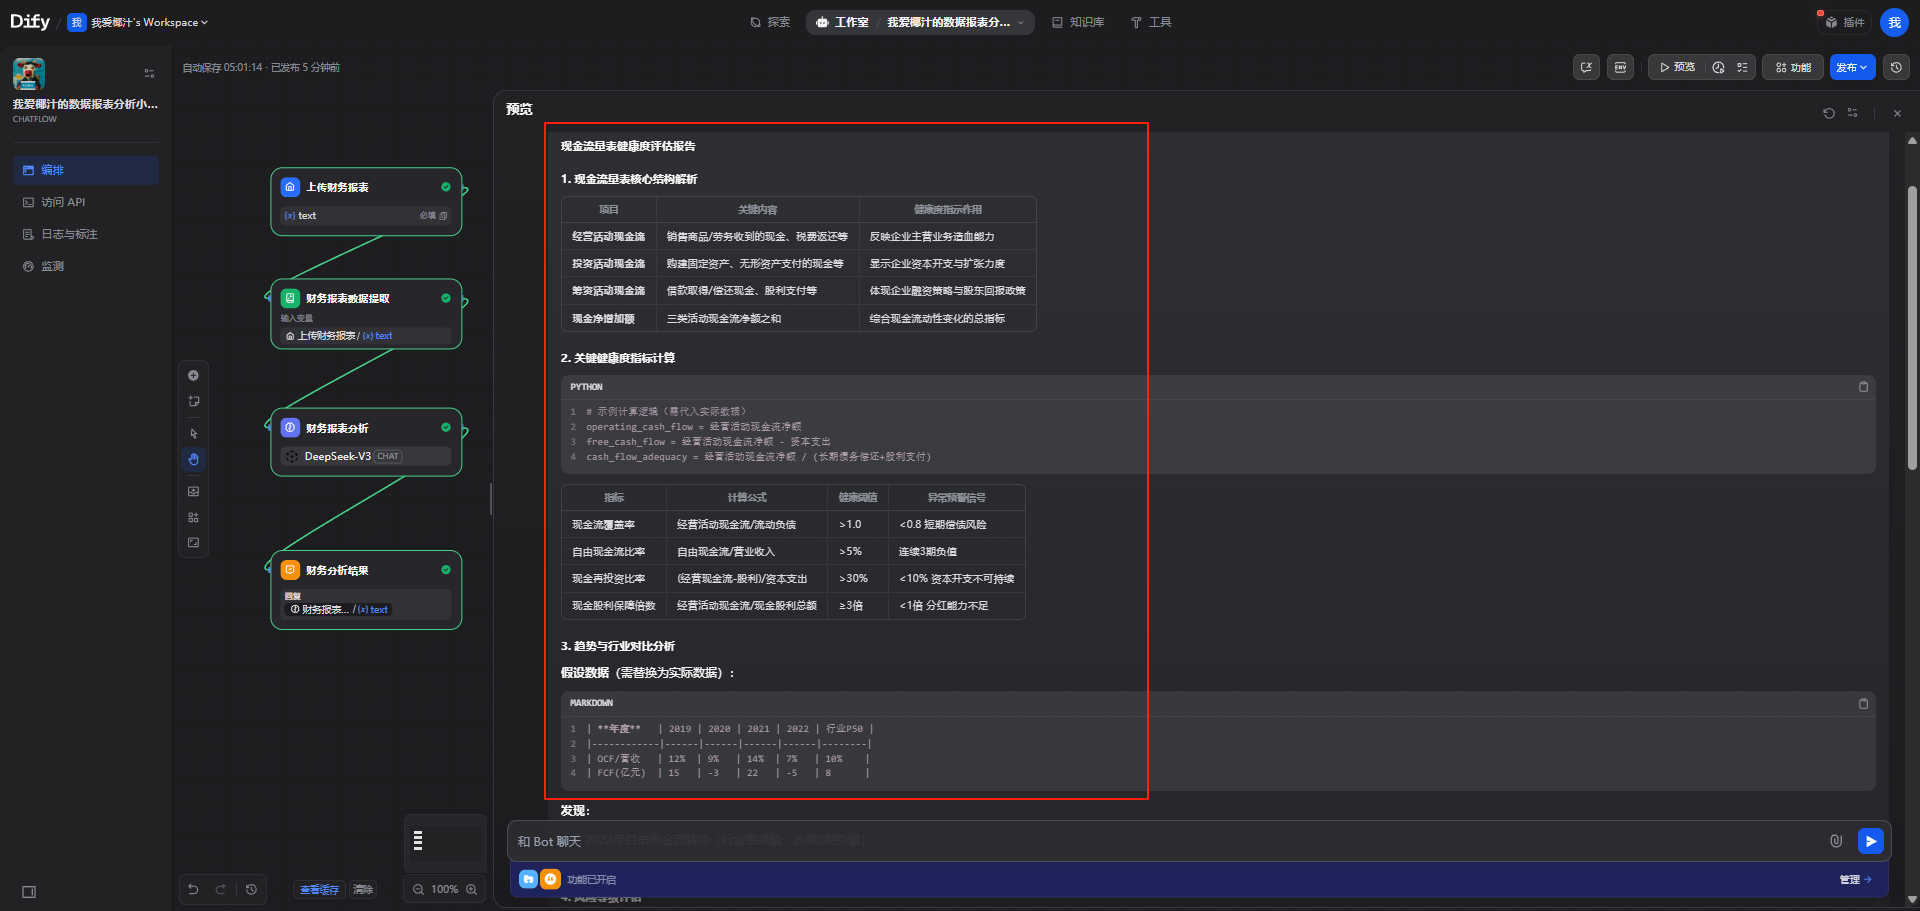
Task: Open the 插件 Plugins button
Action: [1845, 22]
